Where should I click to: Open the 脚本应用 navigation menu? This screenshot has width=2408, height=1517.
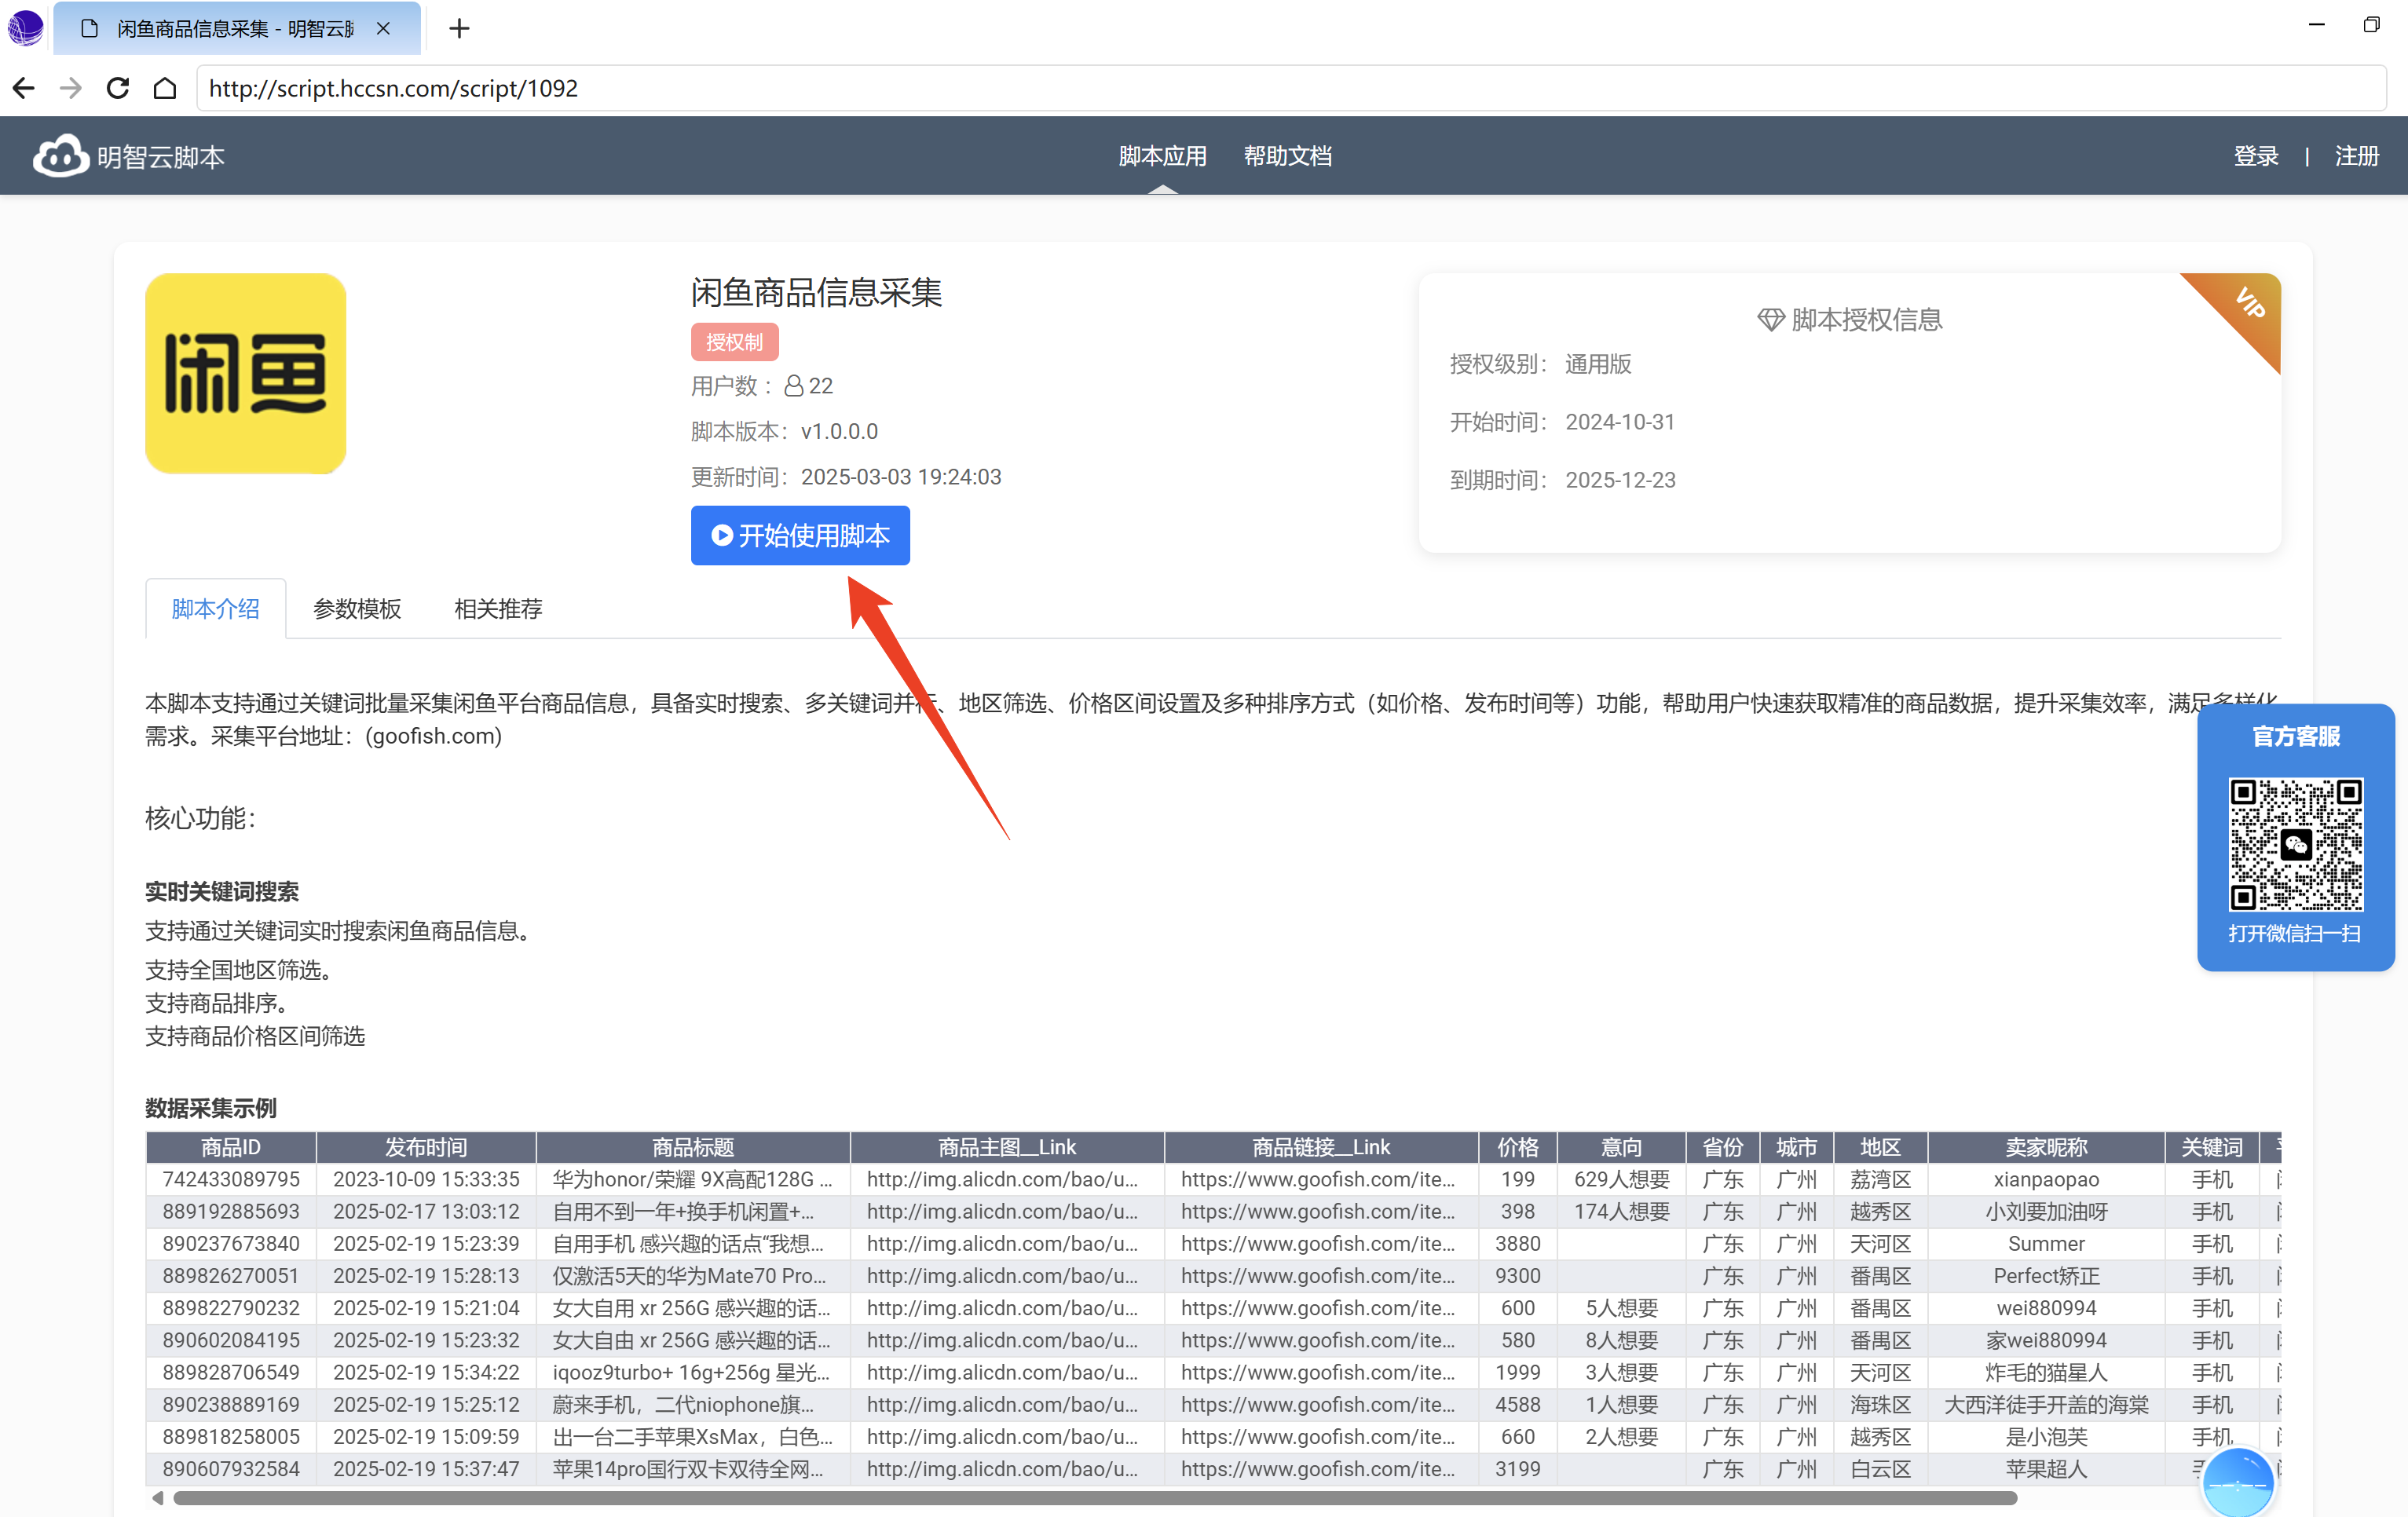point(1162,156)
